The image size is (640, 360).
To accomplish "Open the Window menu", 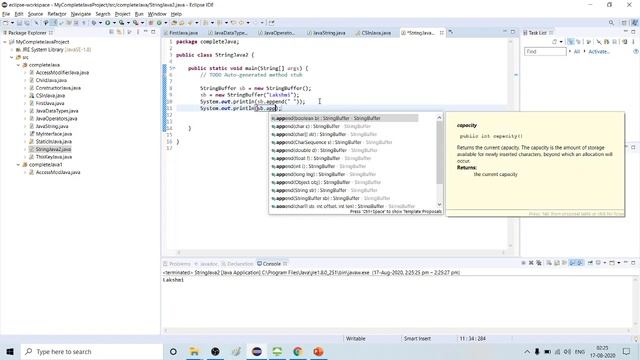I will (x=157, y=14).
